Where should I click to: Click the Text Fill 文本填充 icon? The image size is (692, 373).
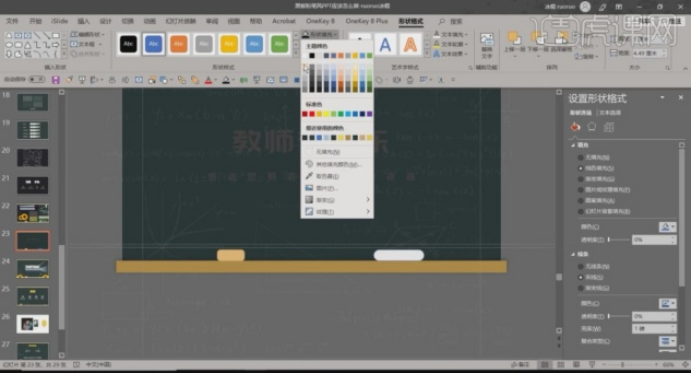[436, 34]
